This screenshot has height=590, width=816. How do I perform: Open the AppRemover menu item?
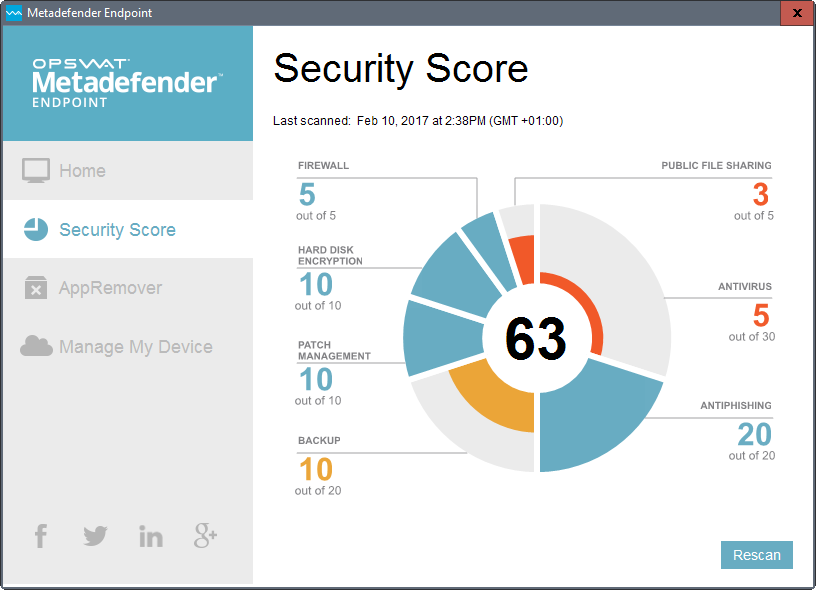pyautogui.click(x=128, y=288)
